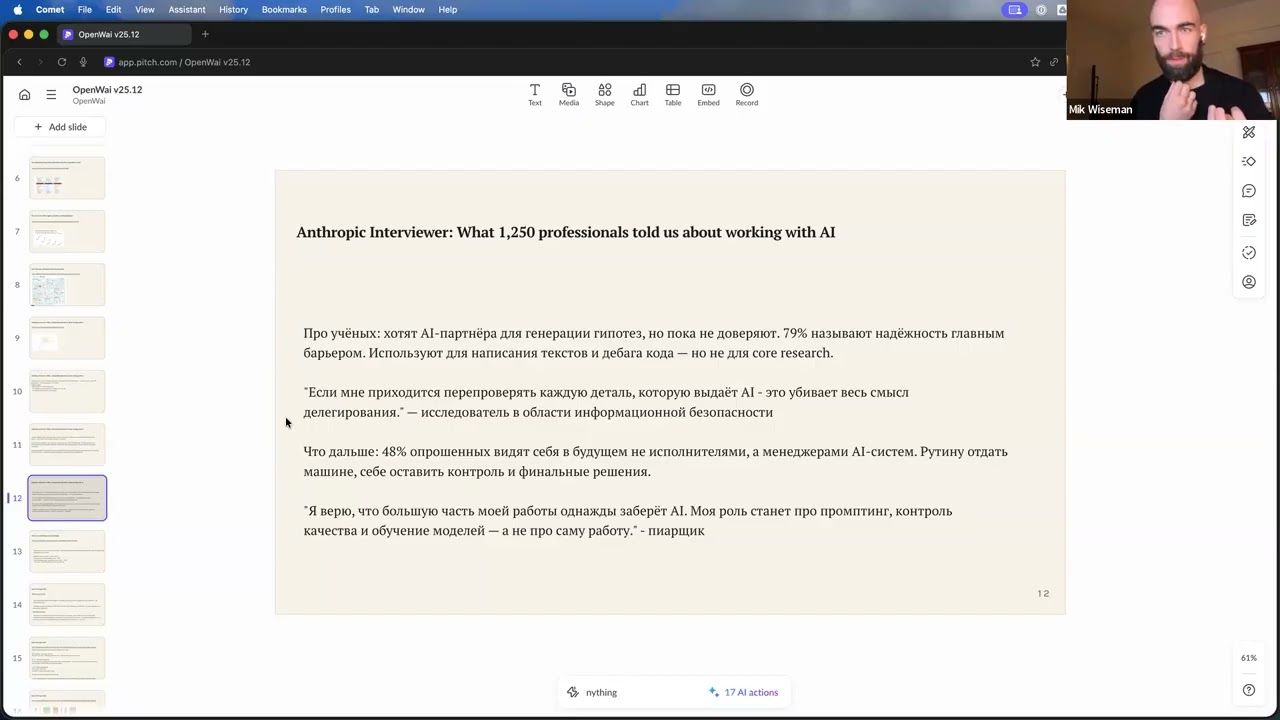This screenshot has width=1280, height=720.
Task: Open the 17 AI actions button
Action: click(743, 692)
